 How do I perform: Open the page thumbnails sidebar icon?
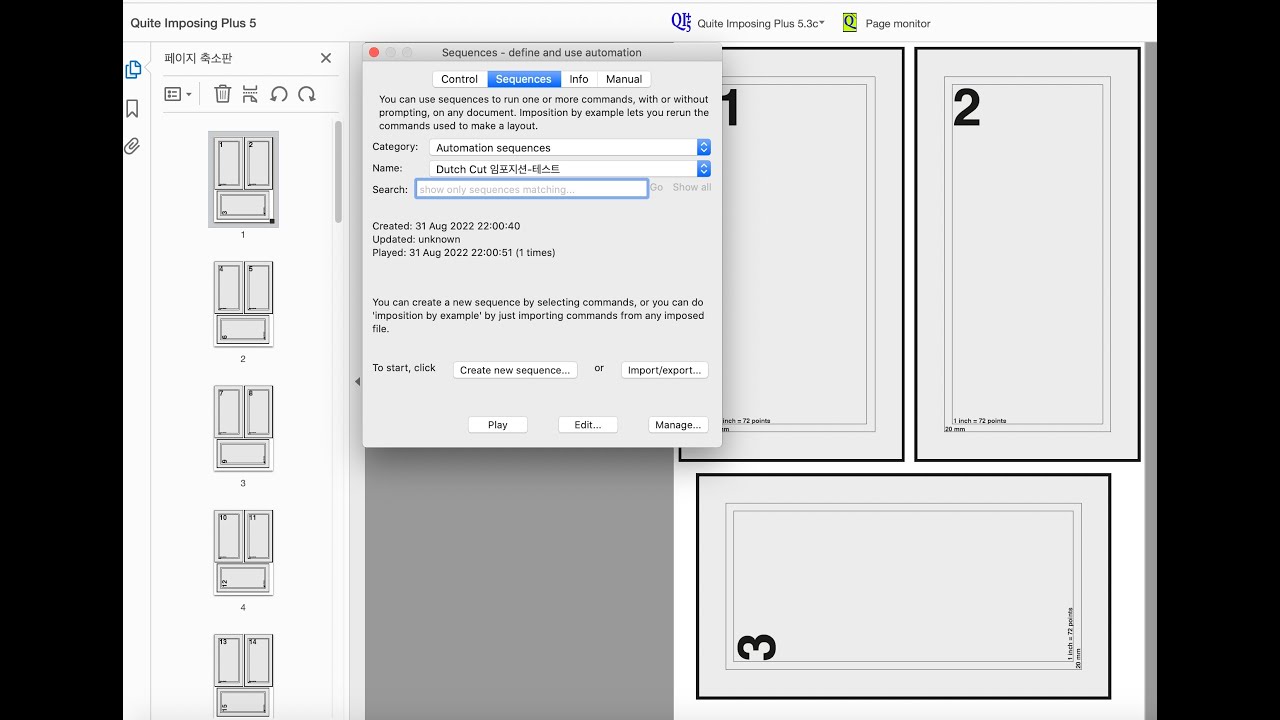132,70
